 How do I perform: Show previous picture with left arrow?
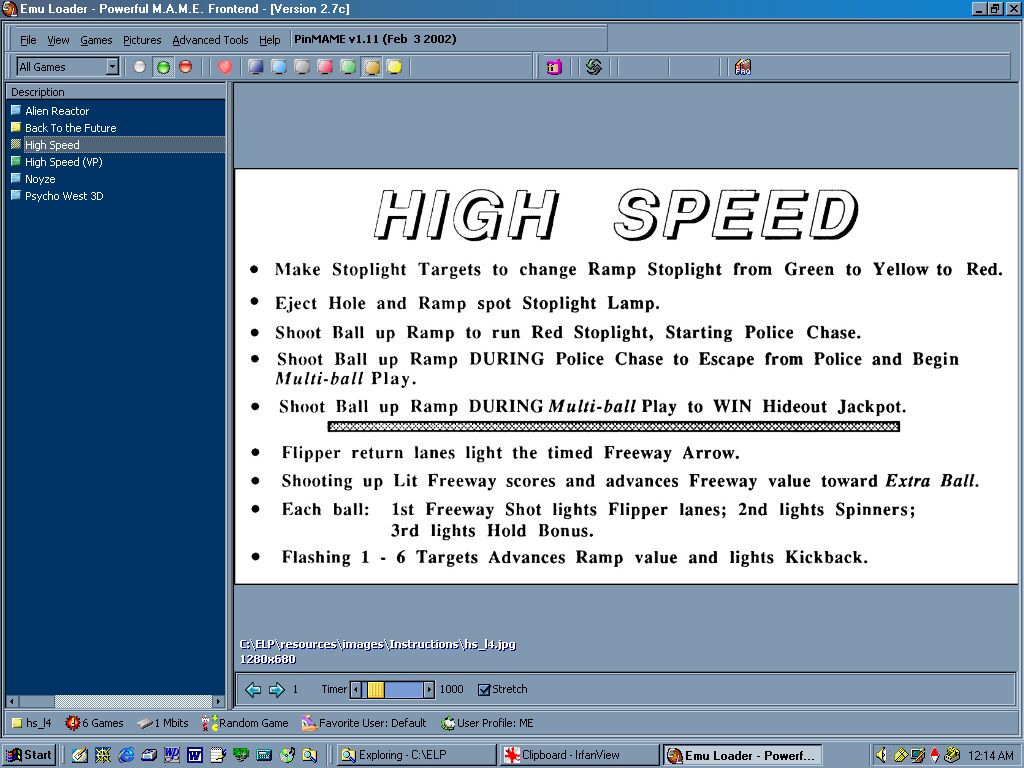pos(253,690)
